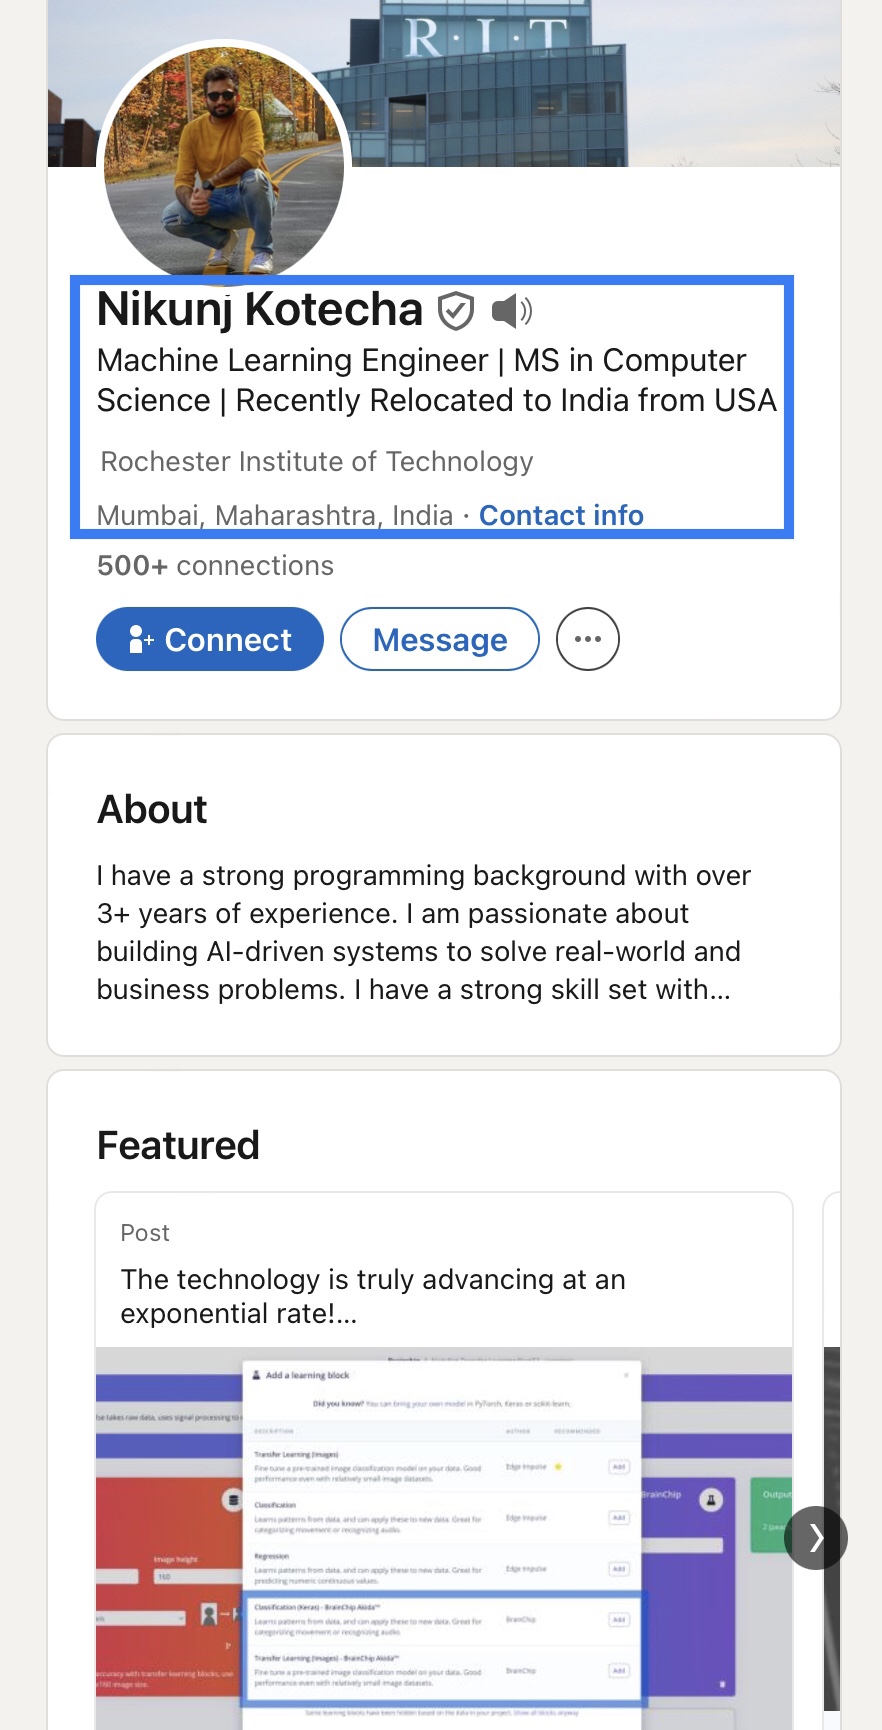This screenshot has height=1730, width=882.
Task: Select Rochester Institute of Technology
Action: (x=317, y=461)
